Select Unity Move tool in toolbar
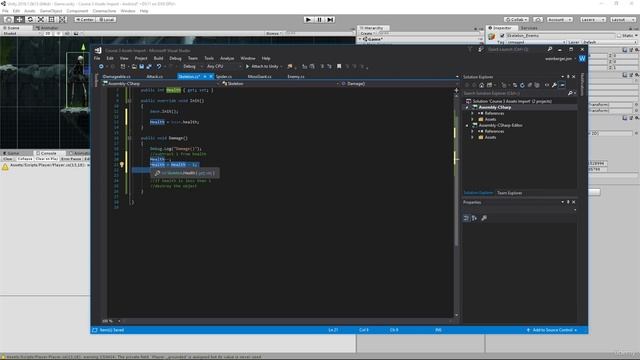The width and height of the screenshot is (640, 360). (19, 19)
